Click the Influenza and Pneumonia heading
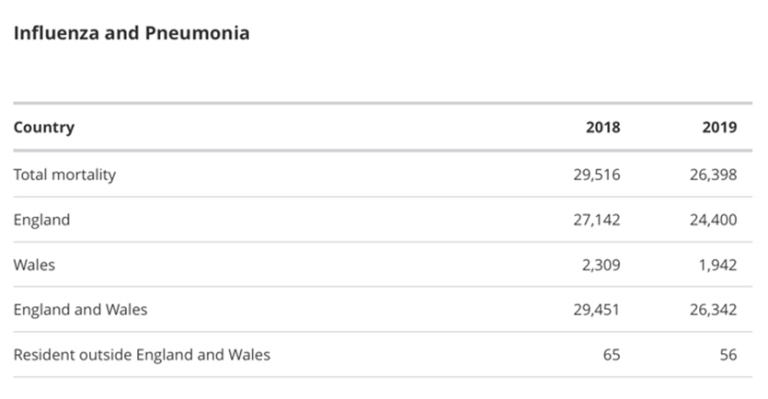The image size is (768, 399). pyautogui.click(x=131, y=33)
